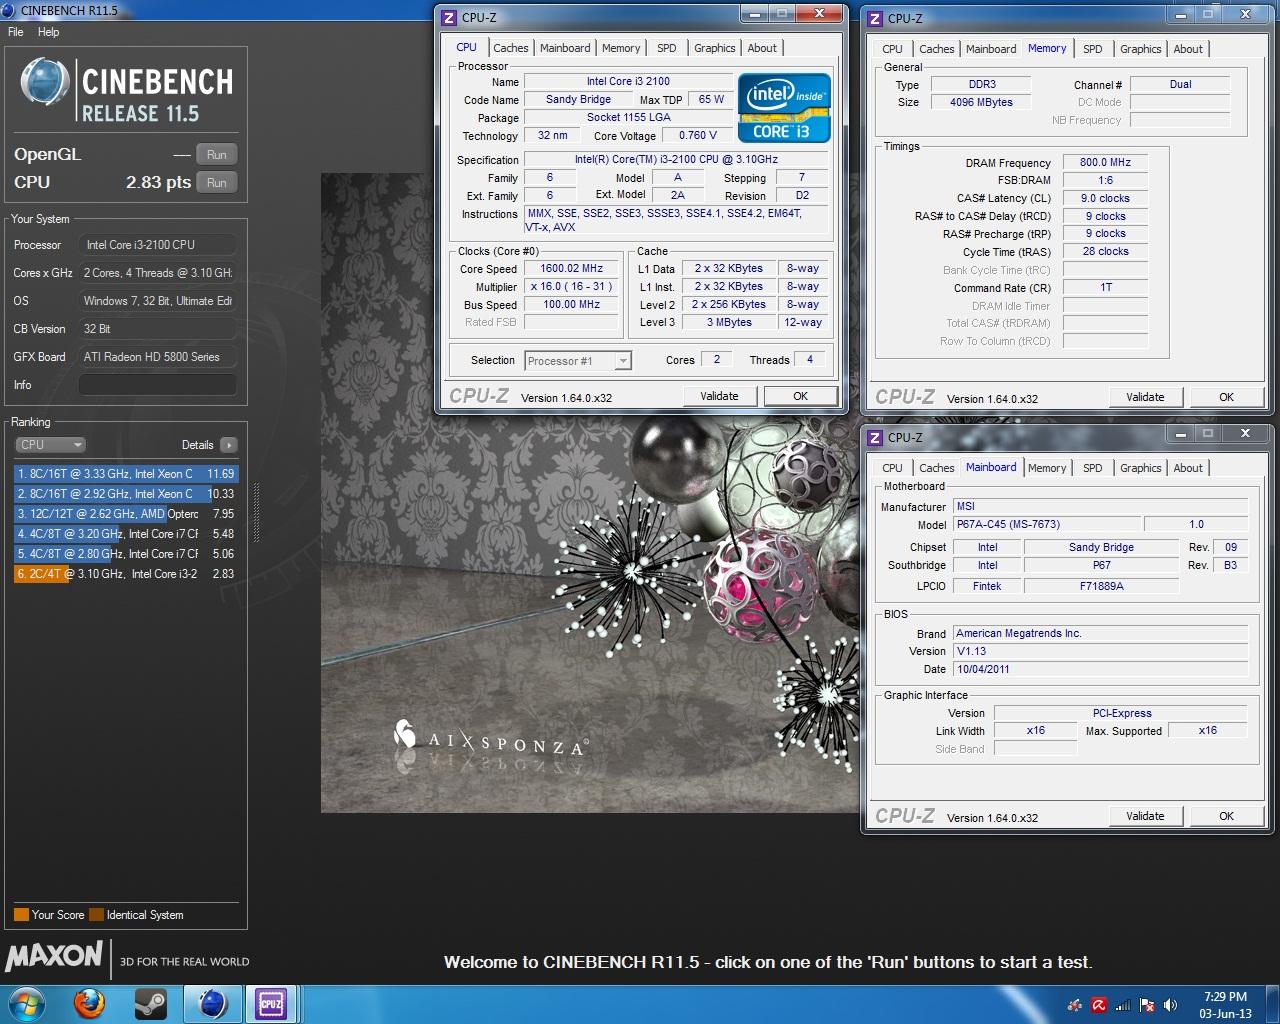Click the Cinebench rendered scene image
Screen dimensions: 1280x1024
point(591,493)
